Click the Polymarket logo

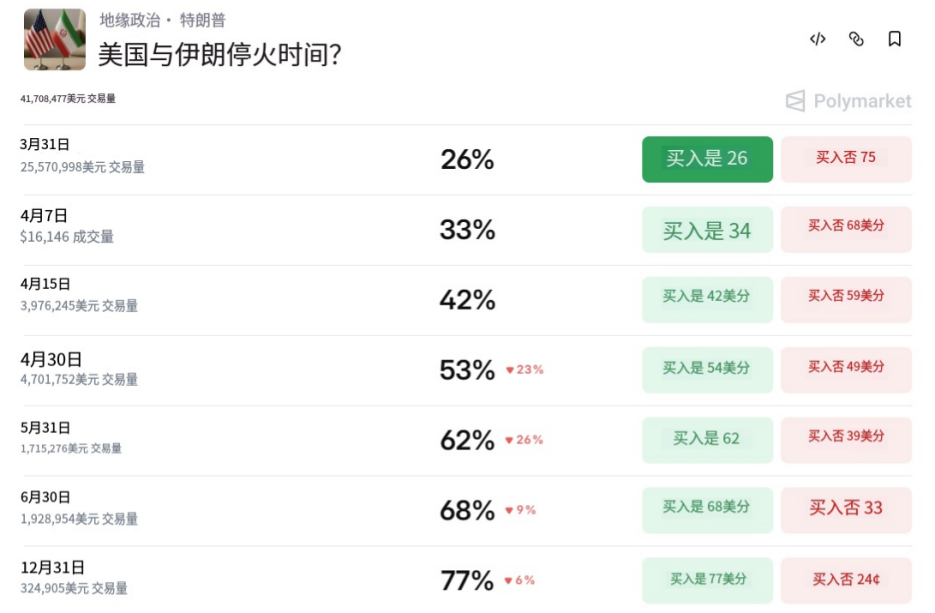pyautogui.click(x=848, y=101)
